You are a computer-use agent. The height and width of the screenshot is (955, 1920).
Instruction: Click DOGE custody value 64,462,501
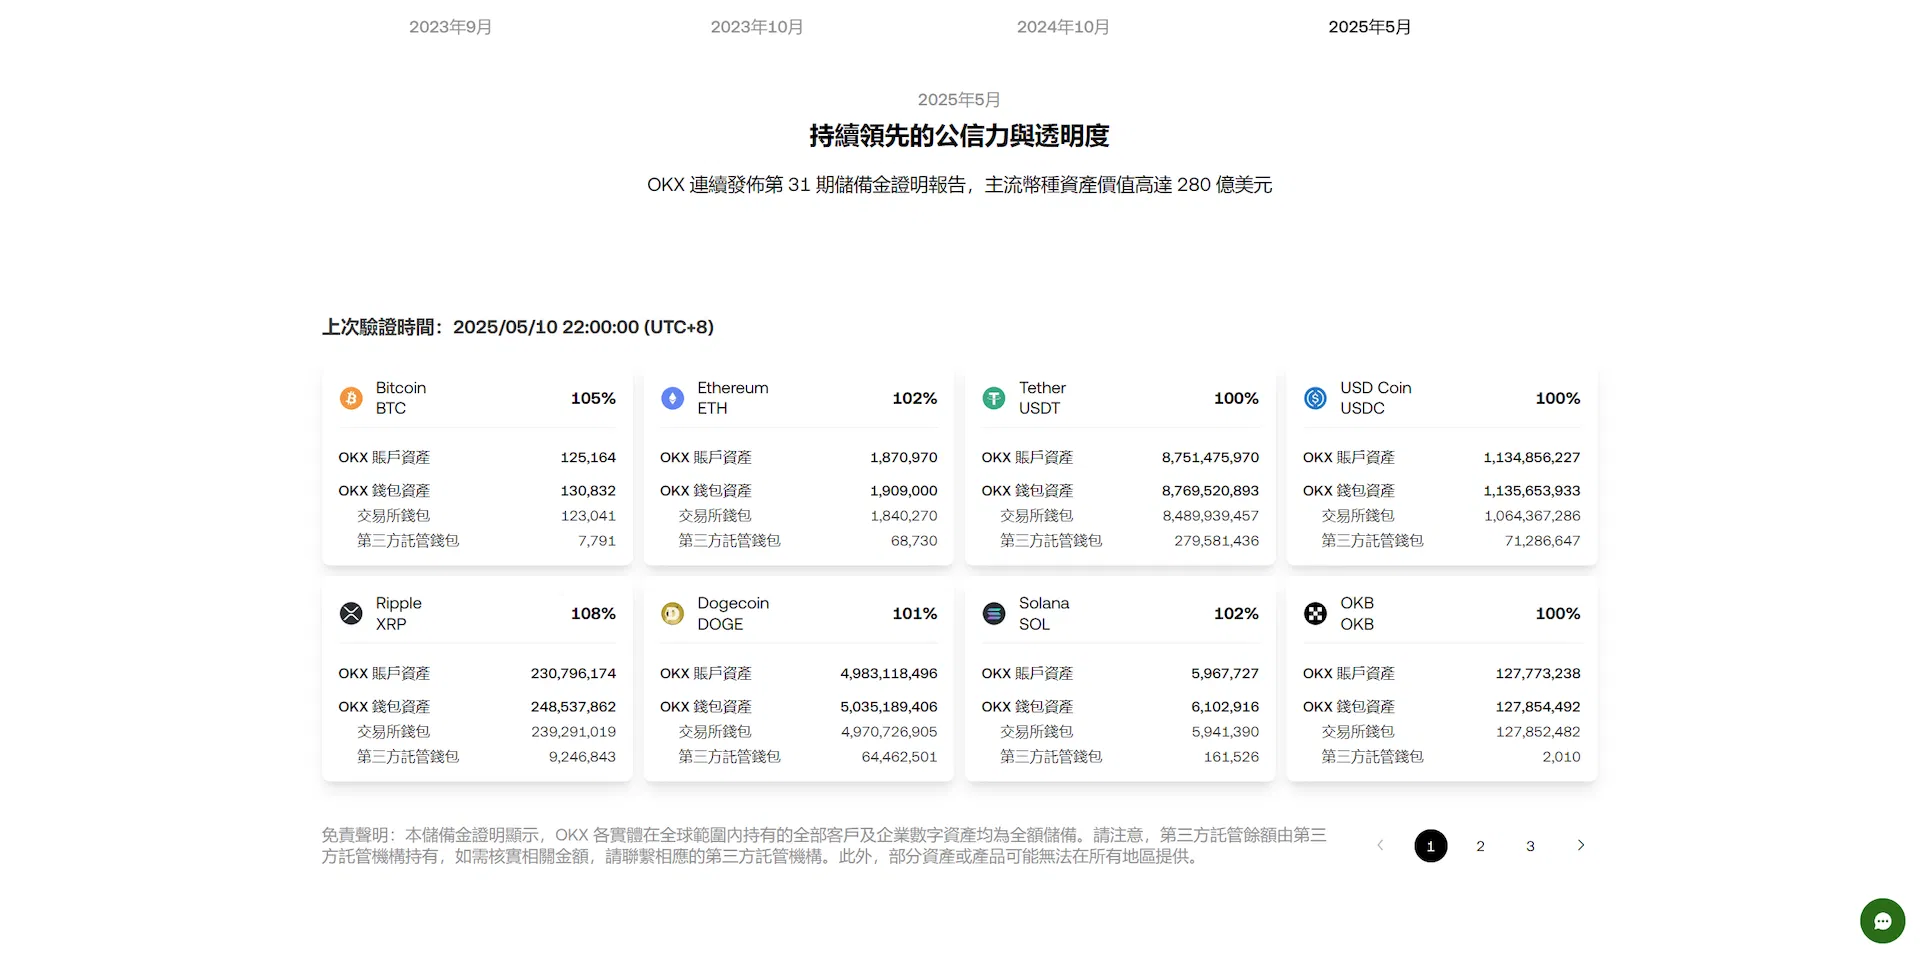pos(900,756)
